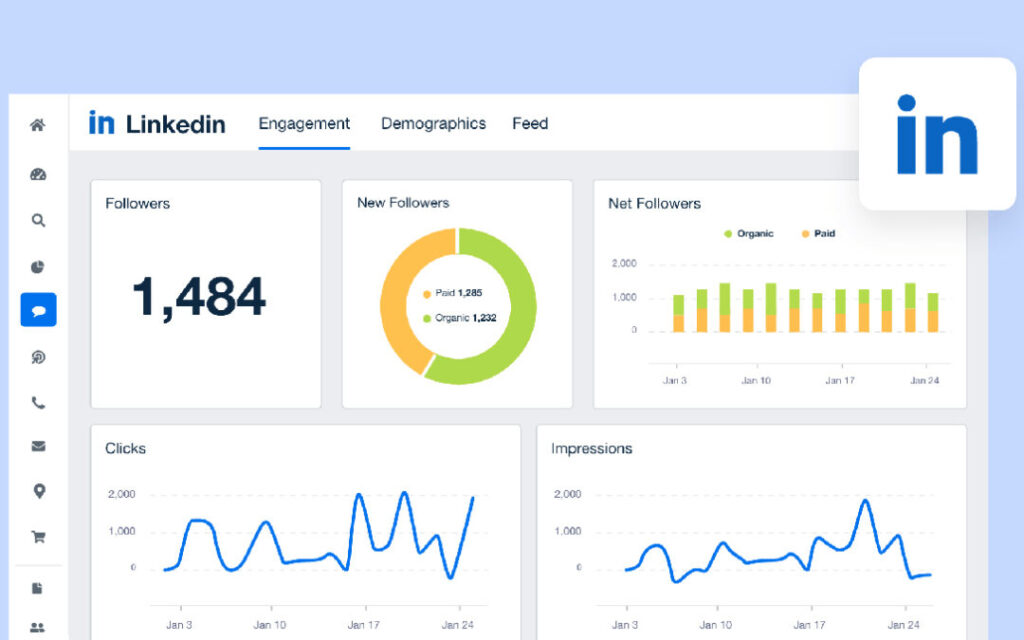Switch to the Demographics tab
1024x640 pixels.
[433, 124]
